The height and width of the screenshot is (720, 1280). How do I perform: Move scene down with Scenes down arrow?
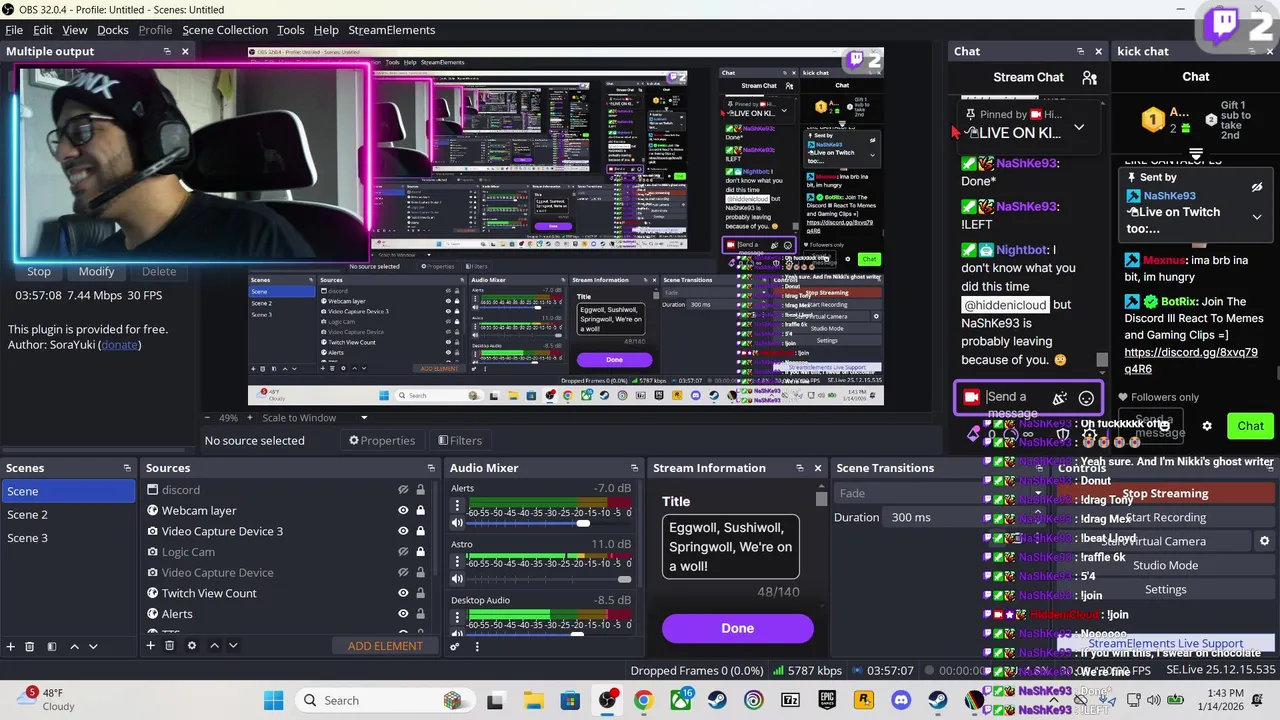[93, 646]
